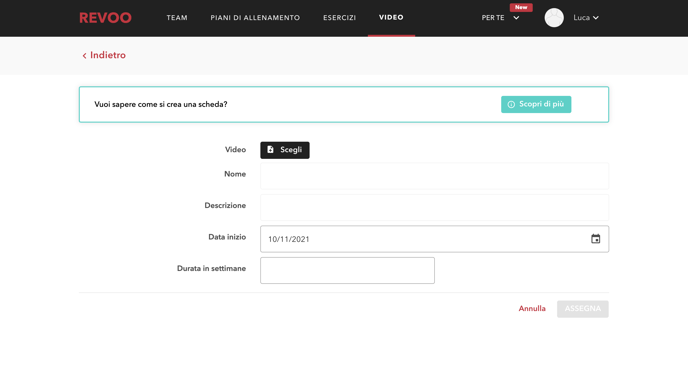Focus the Durata in settimane field
The image size is (688, 374).
[347, 270]
